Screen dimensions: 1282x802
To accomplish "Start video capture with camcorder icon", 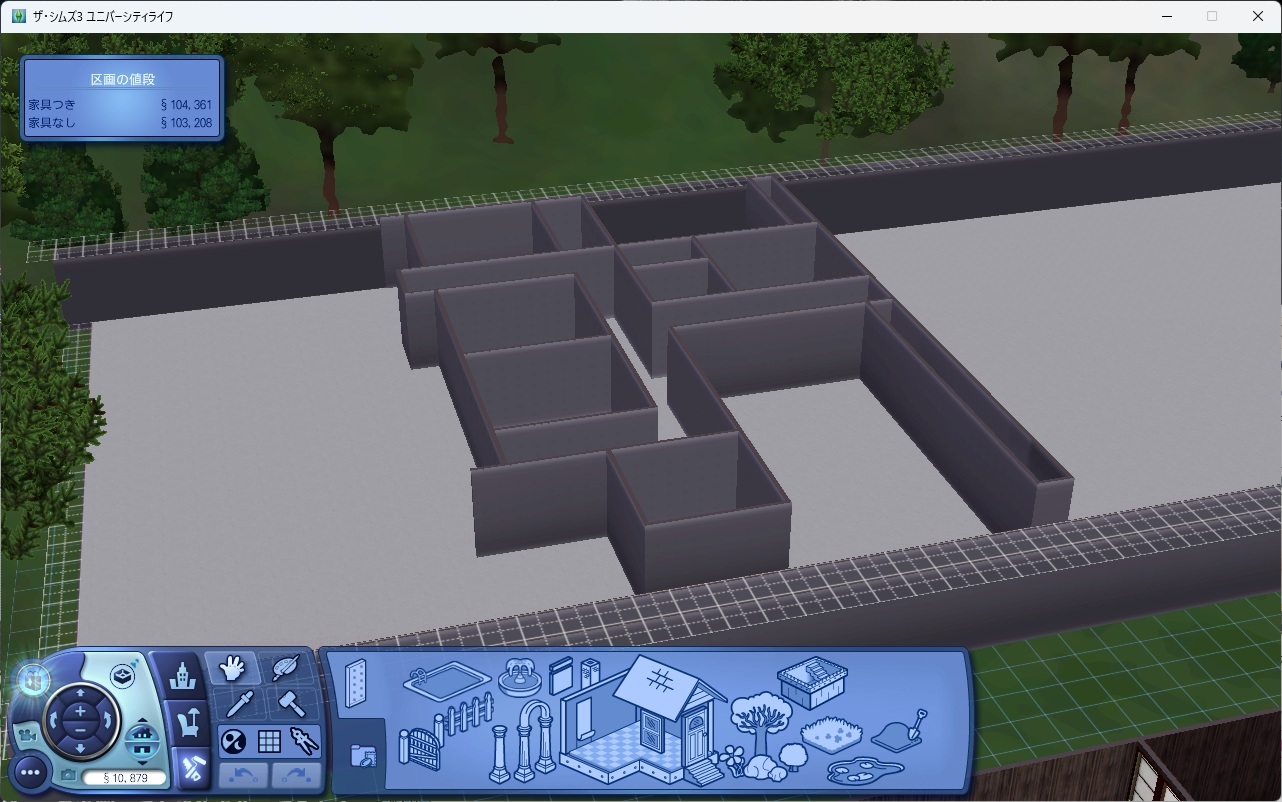I will tap(27, 736).
